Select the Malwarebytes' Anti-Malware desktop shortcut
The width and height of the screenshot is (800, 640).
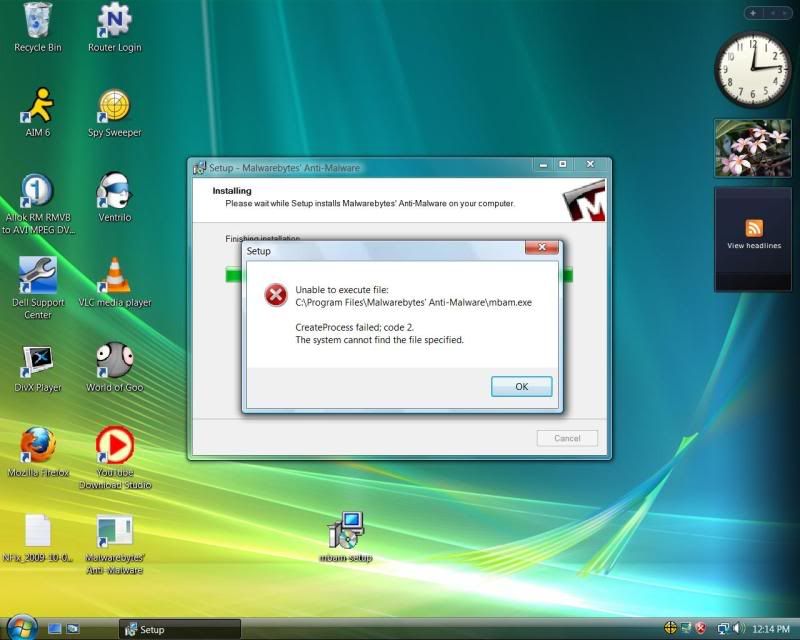click(115, 544)
